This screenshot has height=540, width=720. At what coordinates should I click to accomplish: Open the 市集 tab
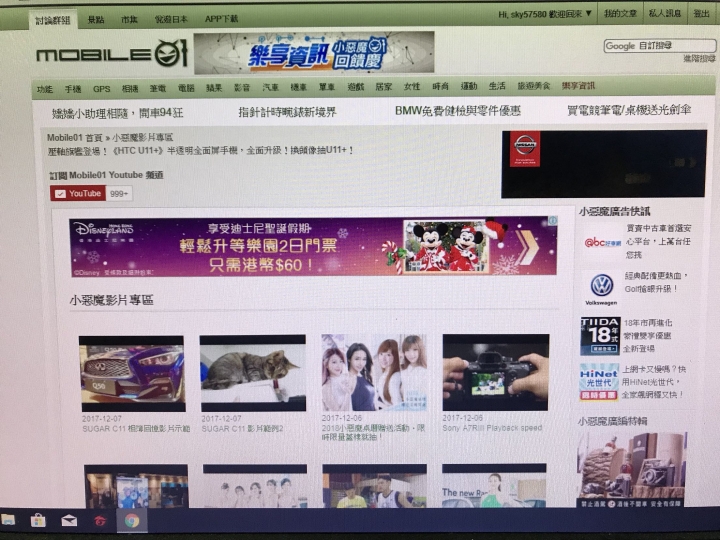[x=129, y=19]
